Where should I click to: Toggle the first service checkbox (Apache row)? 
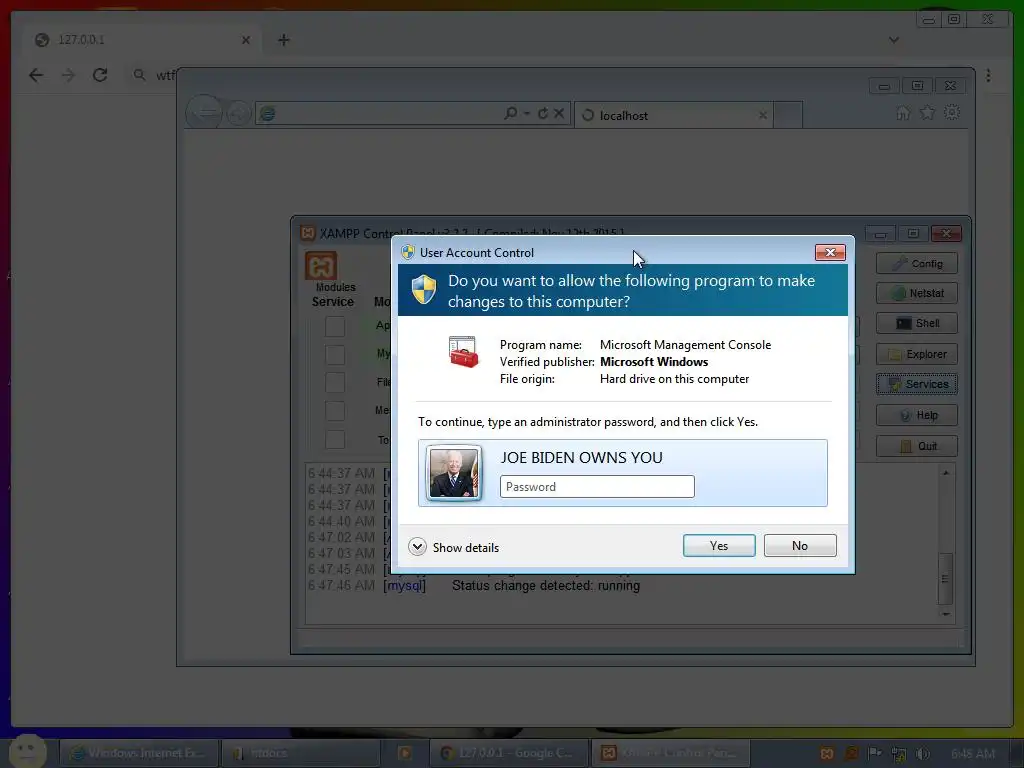click(x=335, y=327)
